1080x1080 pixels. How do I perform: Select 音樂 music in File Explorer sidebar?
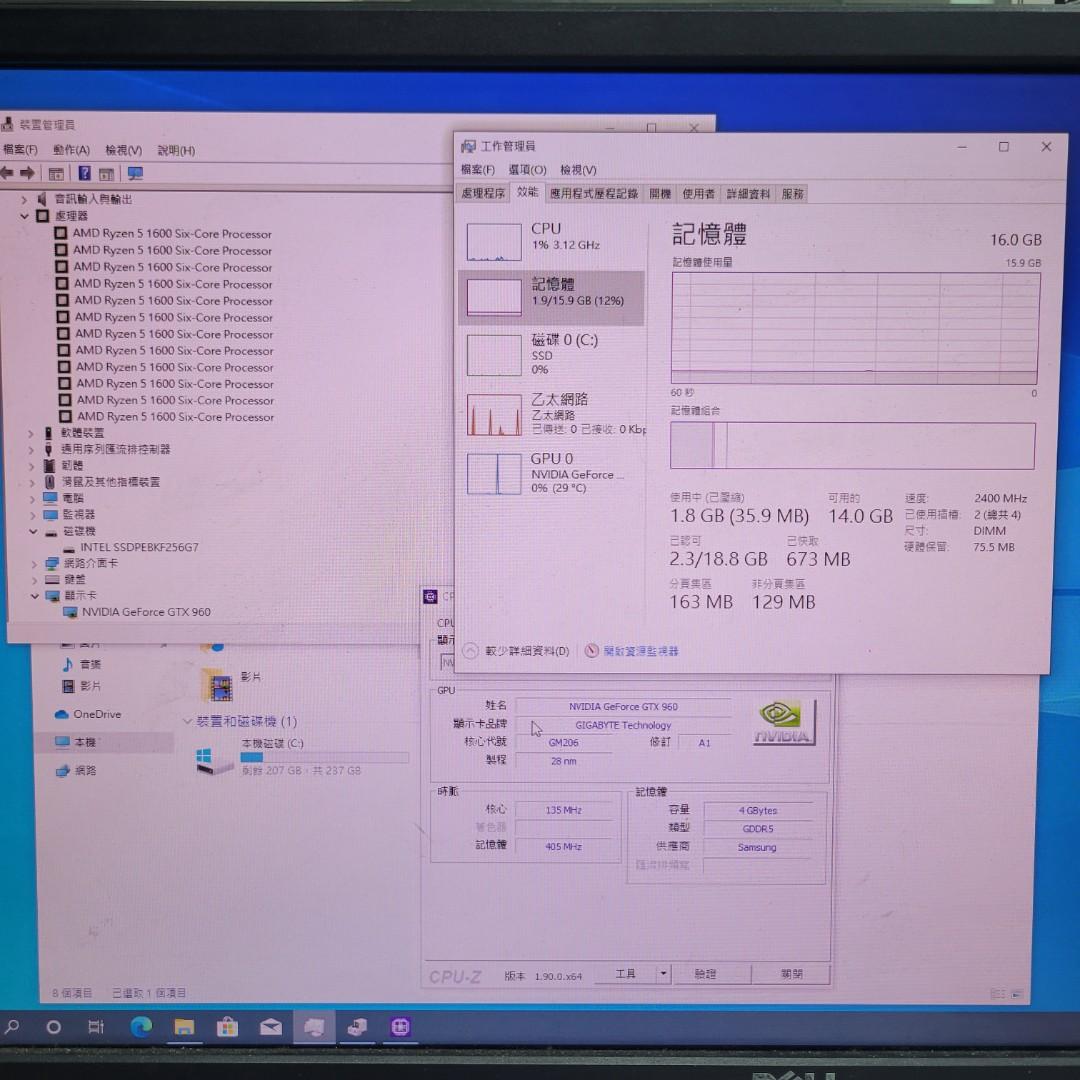pos(90,665)
